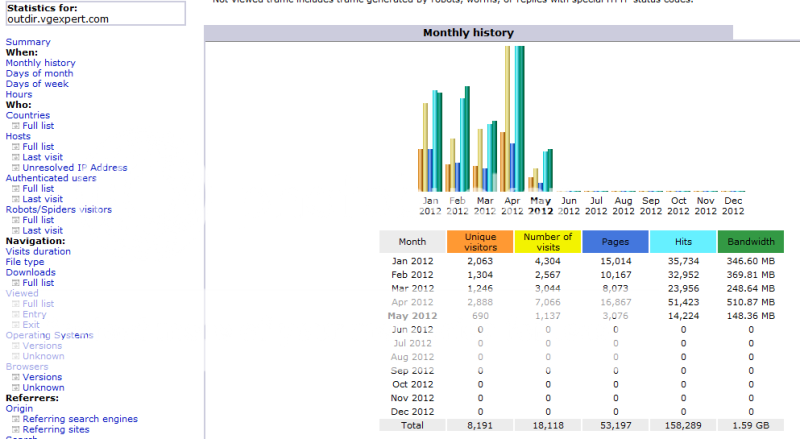Open Days of week report
The height and width of the screenshot is (439, 800).
pyautogui.click(x=37, y=84)
